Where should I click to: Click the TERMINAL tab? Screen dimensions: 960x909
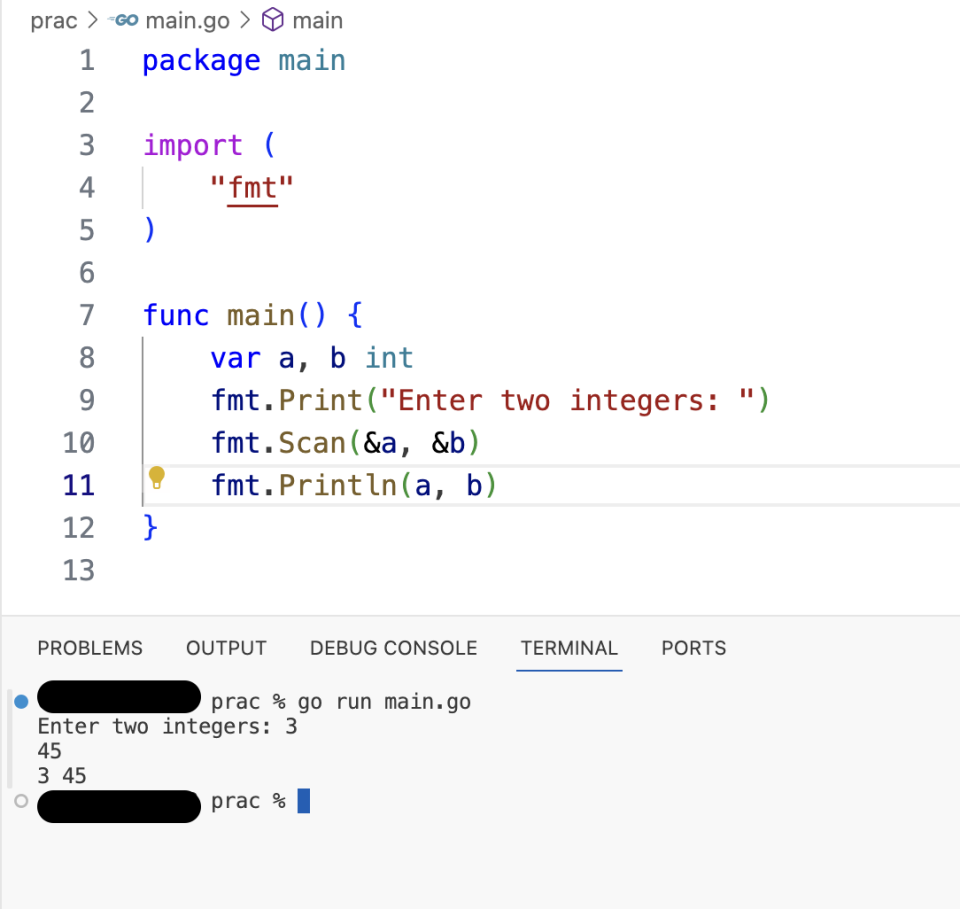click(x=569, y=648)
